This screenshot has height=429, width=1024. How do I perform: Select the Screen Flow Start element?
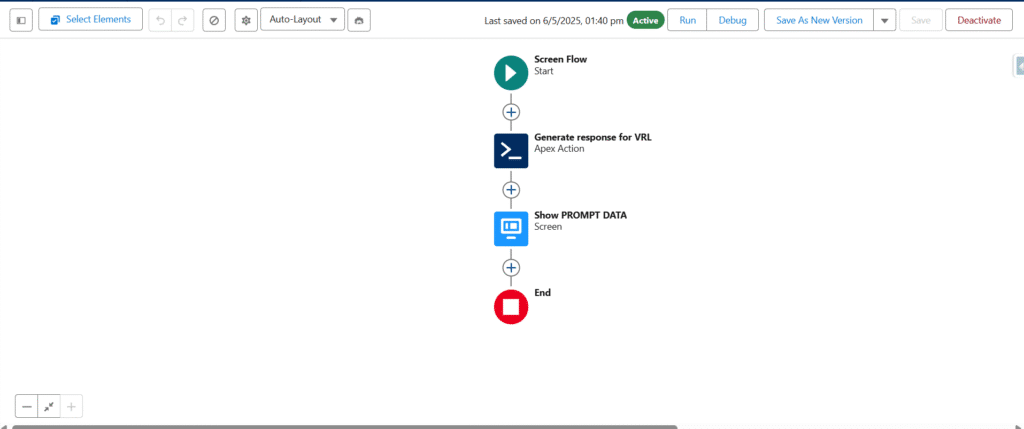point(511,72)
